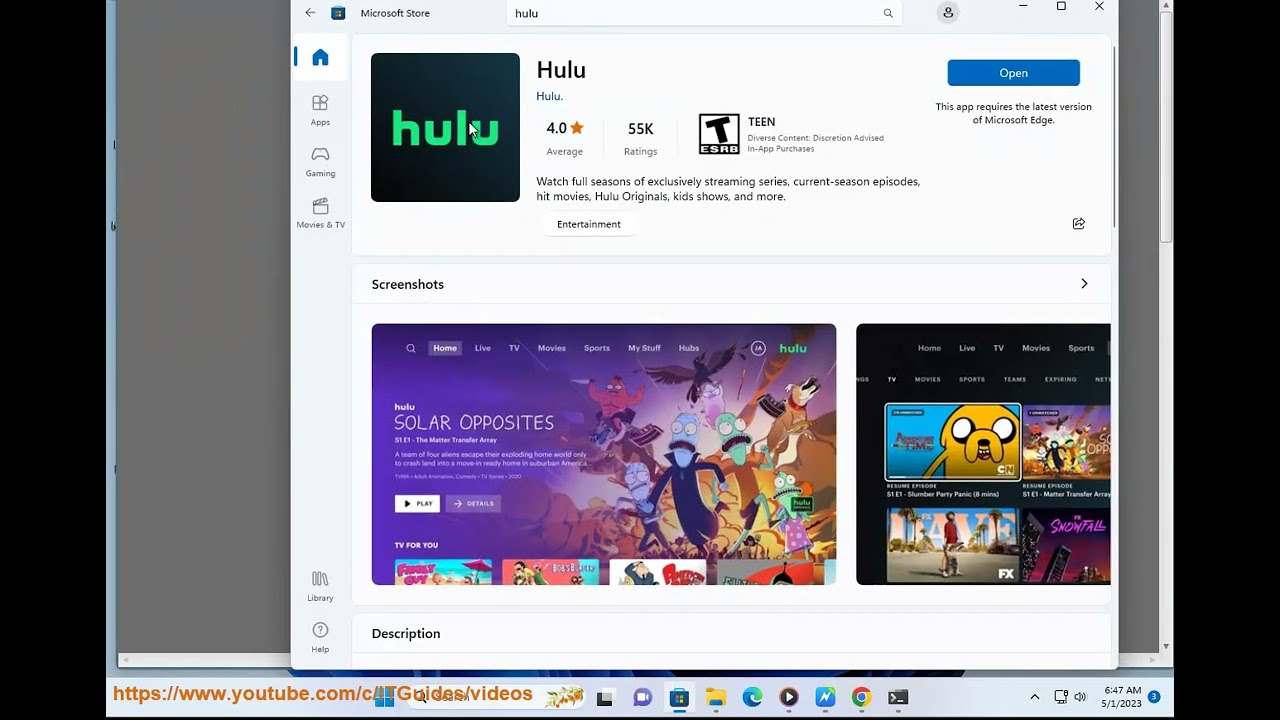Image resolution: width=1280 pixels, height=720 pixels.
Task: Expand Screenshots with the chevron arrow
Action: click(x=1084, y=284)
